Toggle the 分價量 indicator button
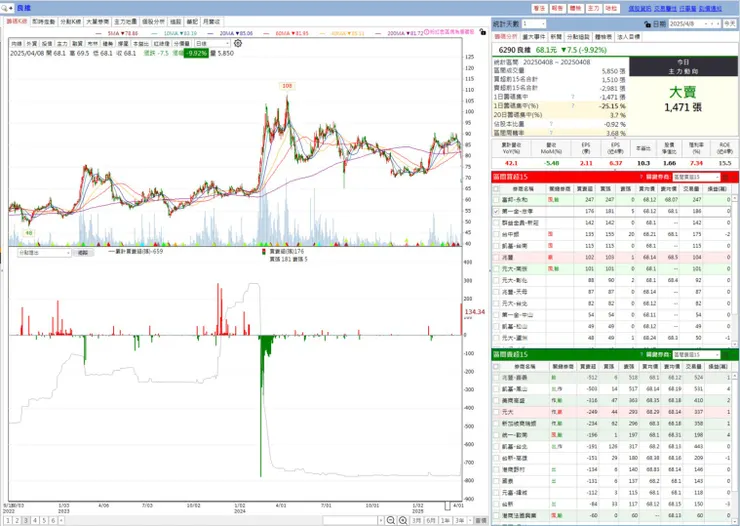The height and width of the screenshot is (526, 740). 181,43
